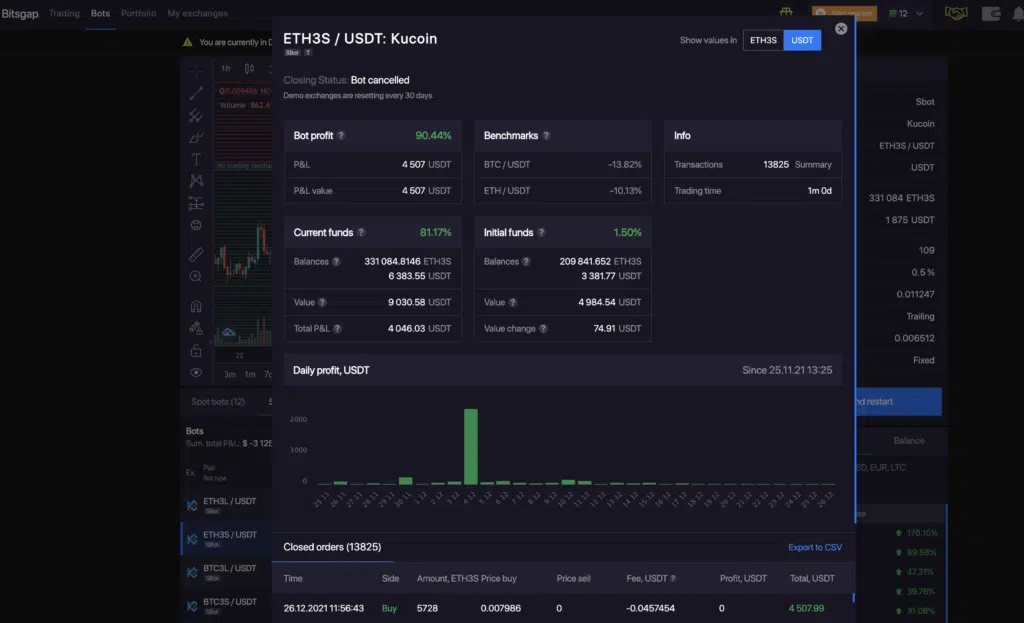Screen dimensions: 1024x623
Task: Click the blue restart button behind dialog
Action: point(899,402)
